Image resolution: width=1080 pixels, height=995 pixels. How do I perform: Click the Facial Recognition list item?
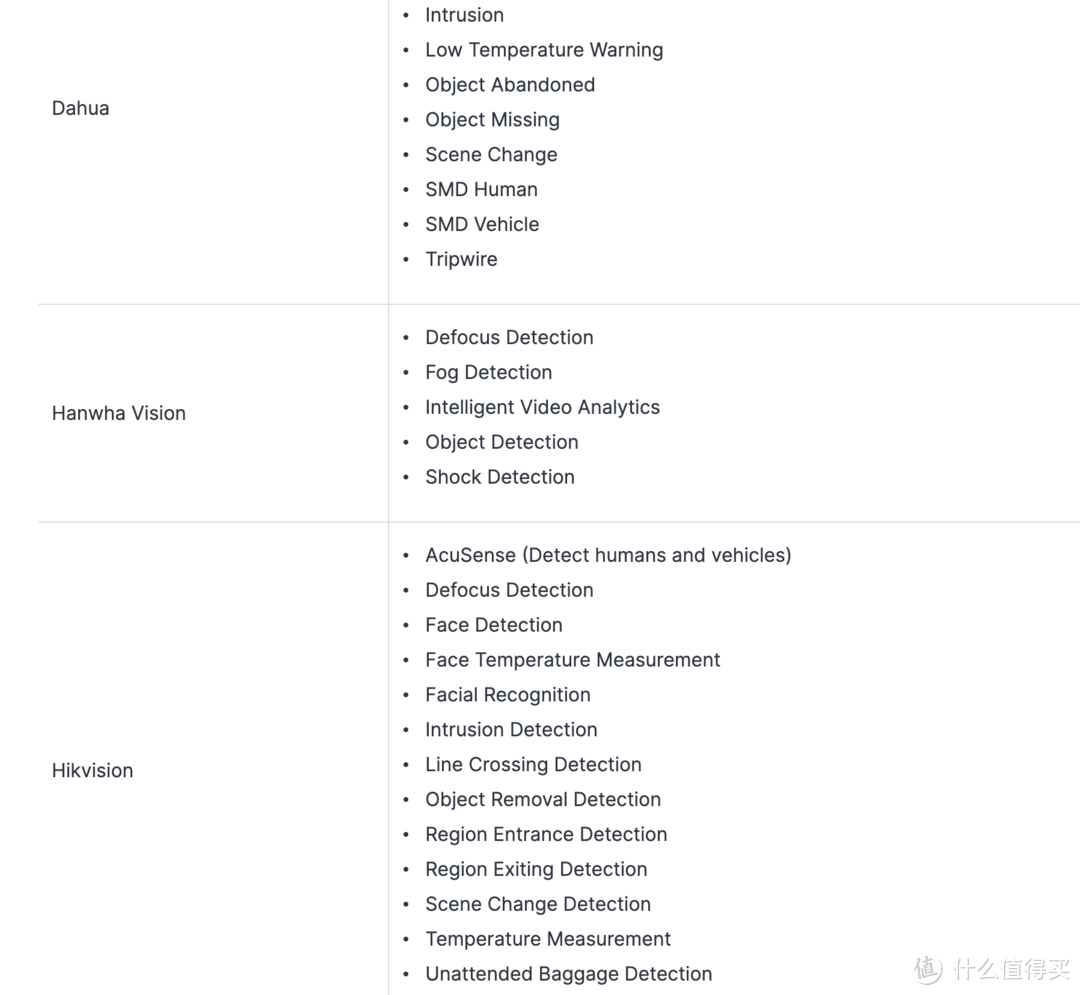tap(507, 695)
